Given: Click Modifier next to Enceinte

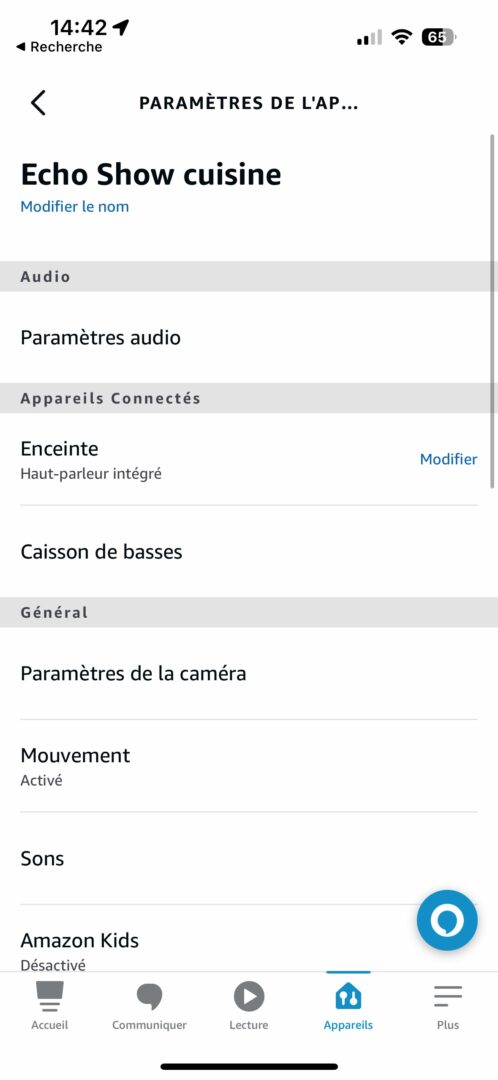Looking at the screenshot, I should [x=448, y=459].
